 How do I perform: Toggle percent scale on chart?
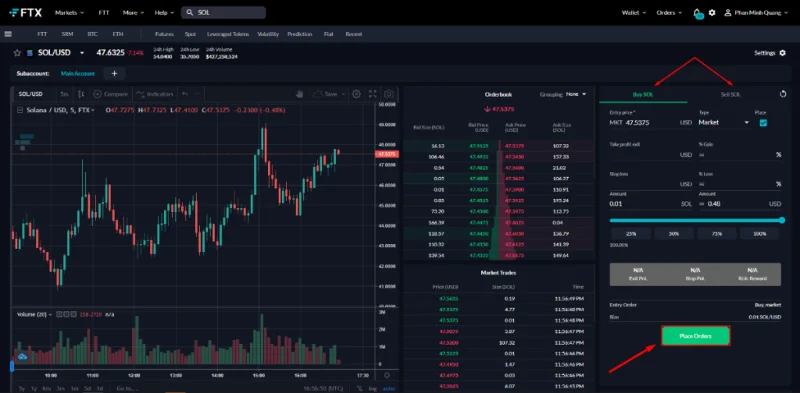point(360,388)
